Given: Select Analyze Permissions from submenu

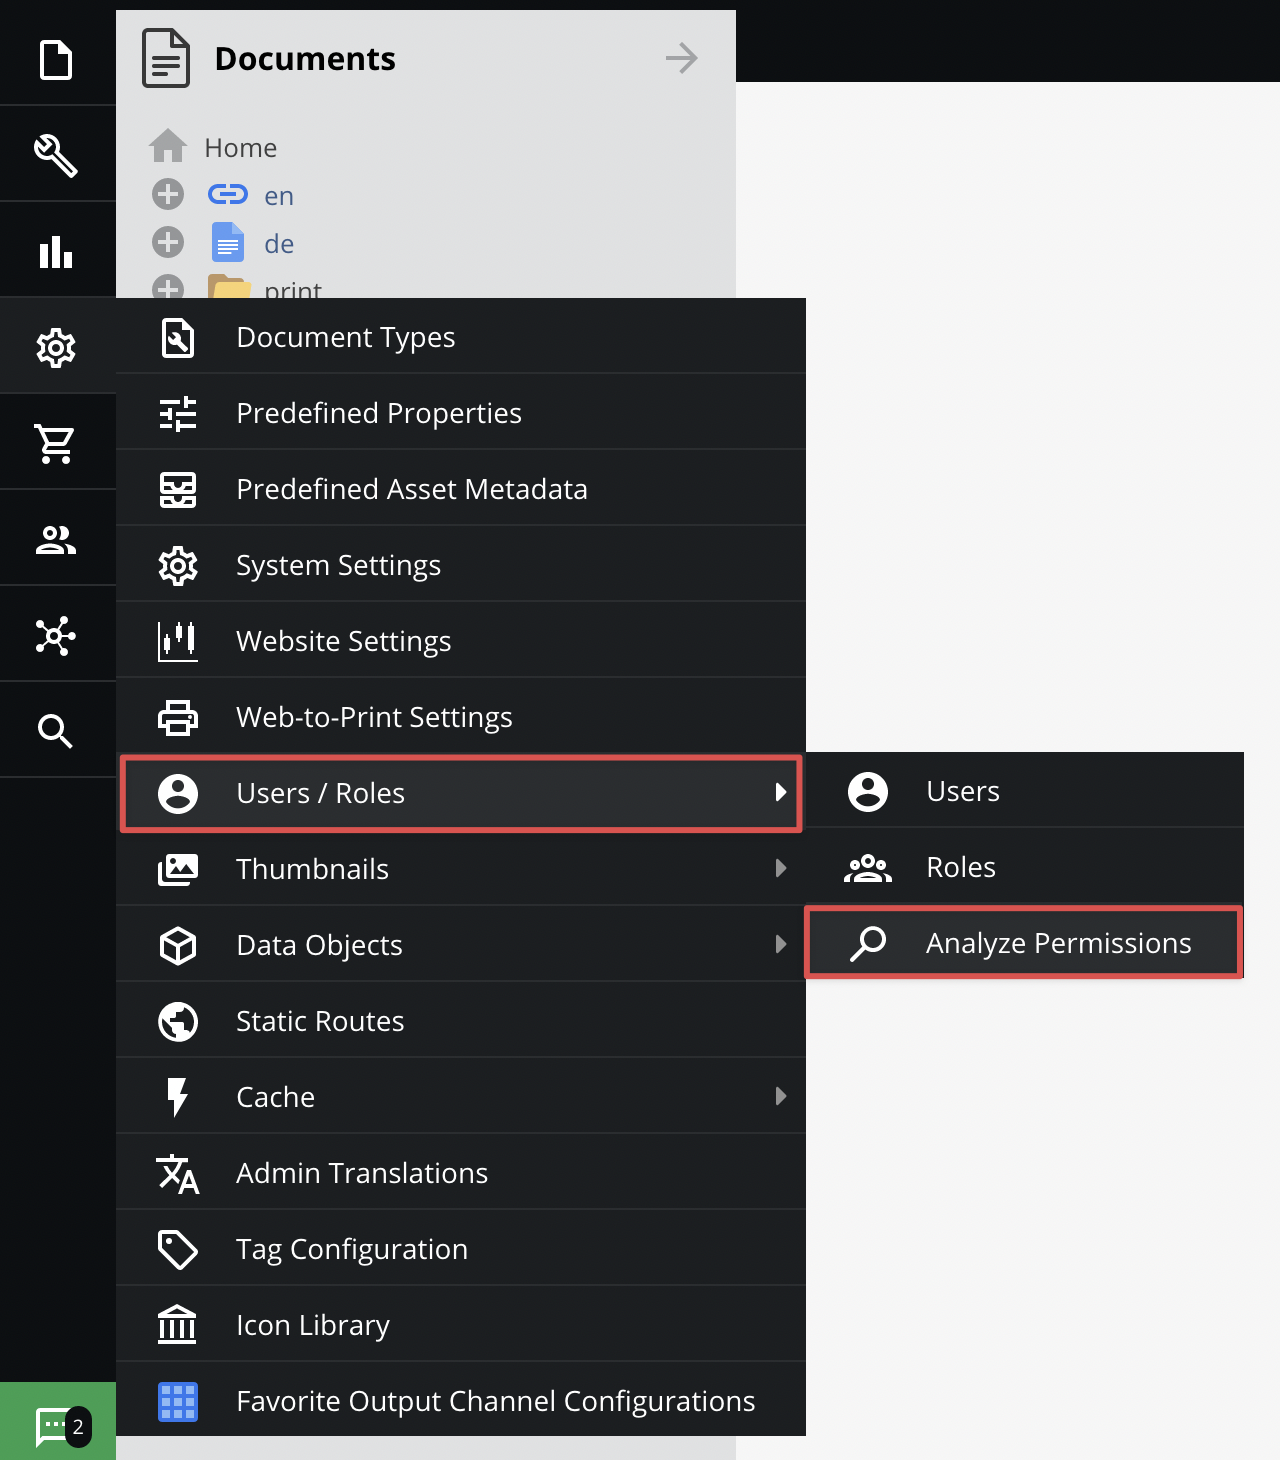Looking at the screenshot, I should tap(1058, 943).
